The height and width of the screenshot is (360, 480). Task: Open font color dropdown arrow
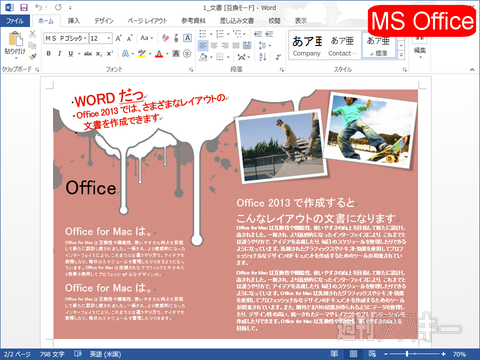point(167,54)
